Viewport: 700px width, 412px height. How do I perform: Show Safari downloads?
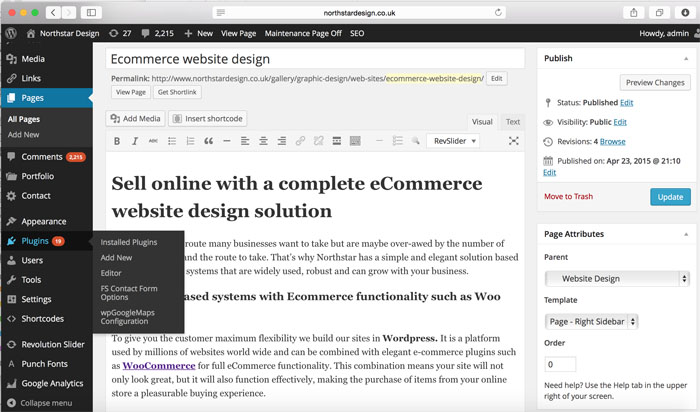[685, 12]
